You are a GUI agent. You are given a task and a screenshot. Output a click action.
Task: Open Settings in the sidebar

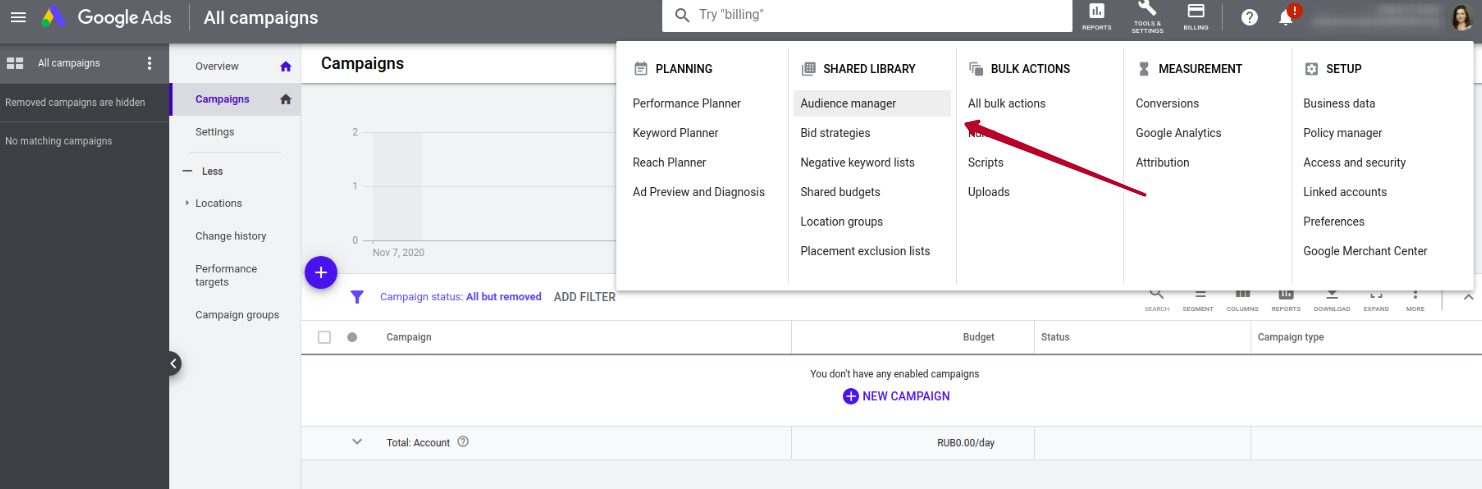tap(215, 132)
